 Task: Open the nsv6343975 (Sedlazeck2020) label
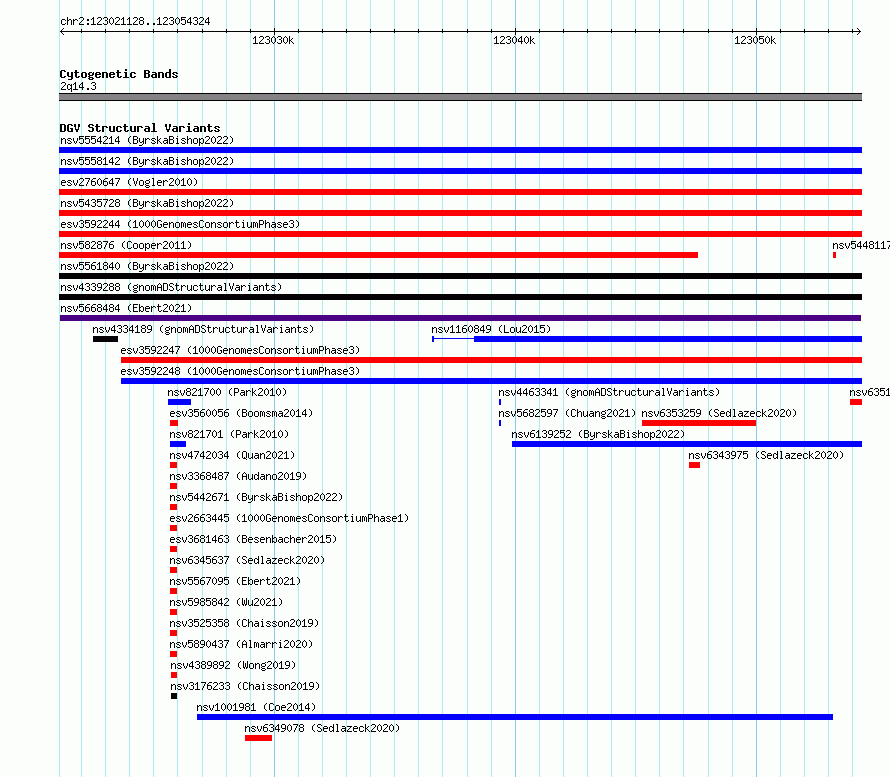click(x=766, y=455)
